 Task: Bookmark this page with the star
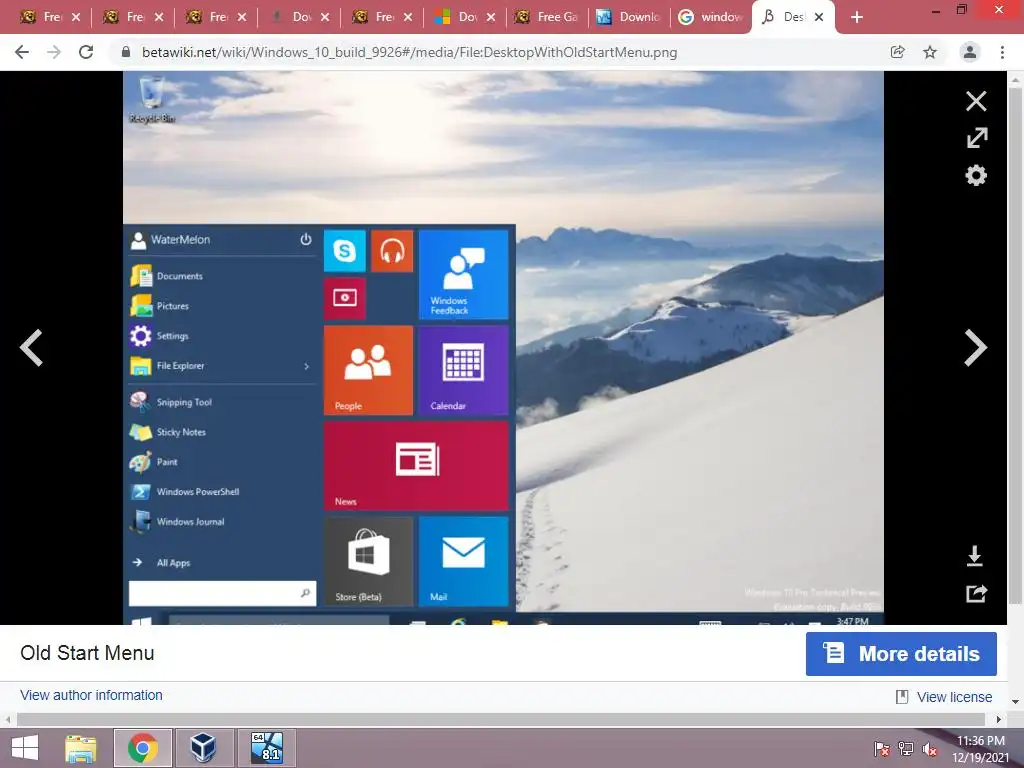(x=930, y=52)
